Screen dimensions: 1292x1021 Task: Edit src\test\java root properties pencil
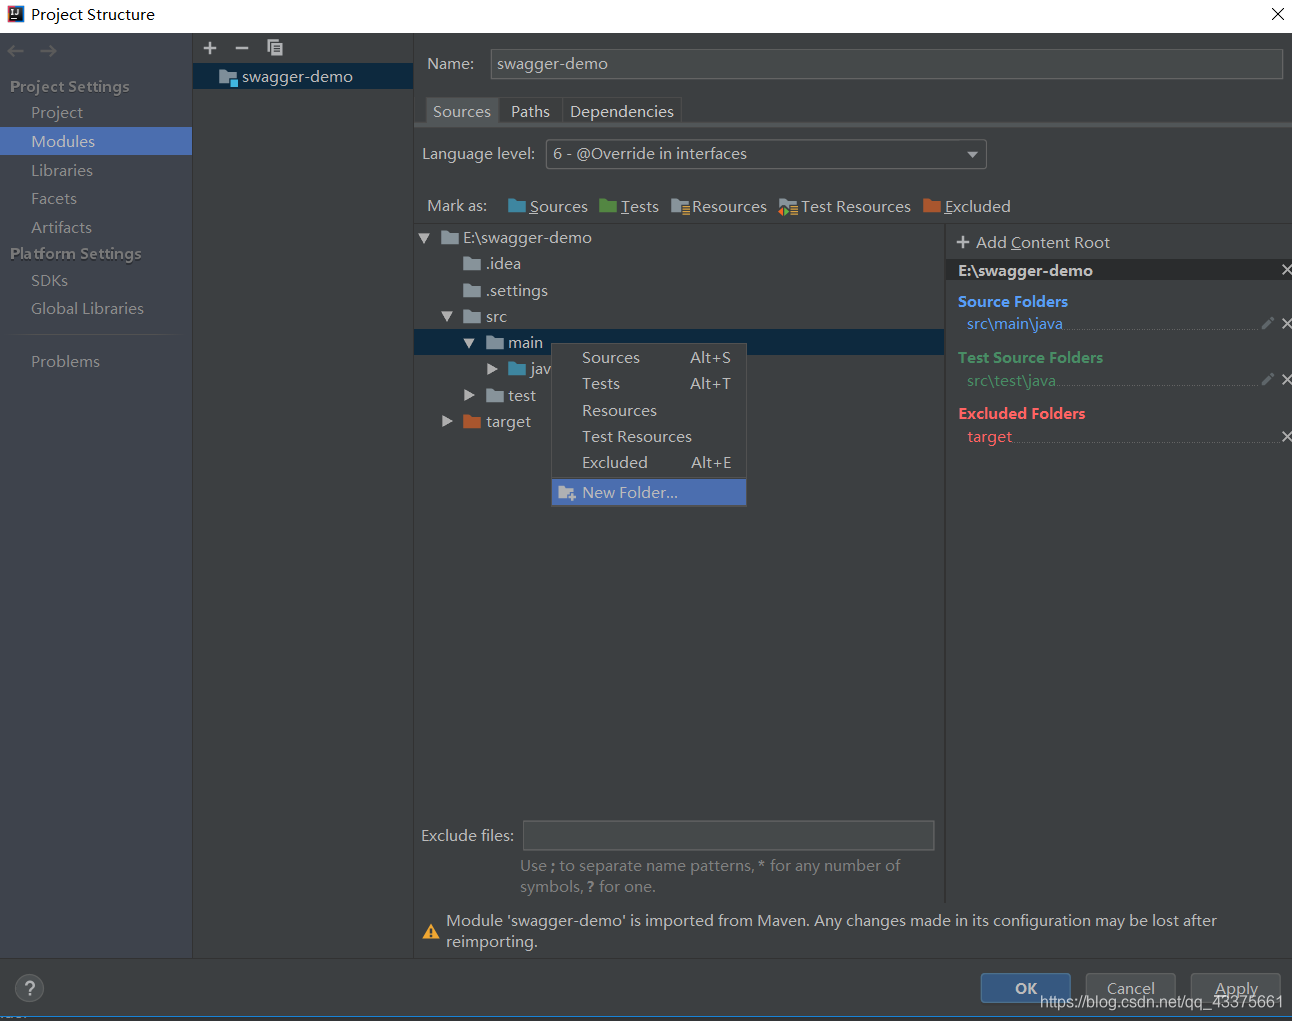click(x=1268, y=379)
